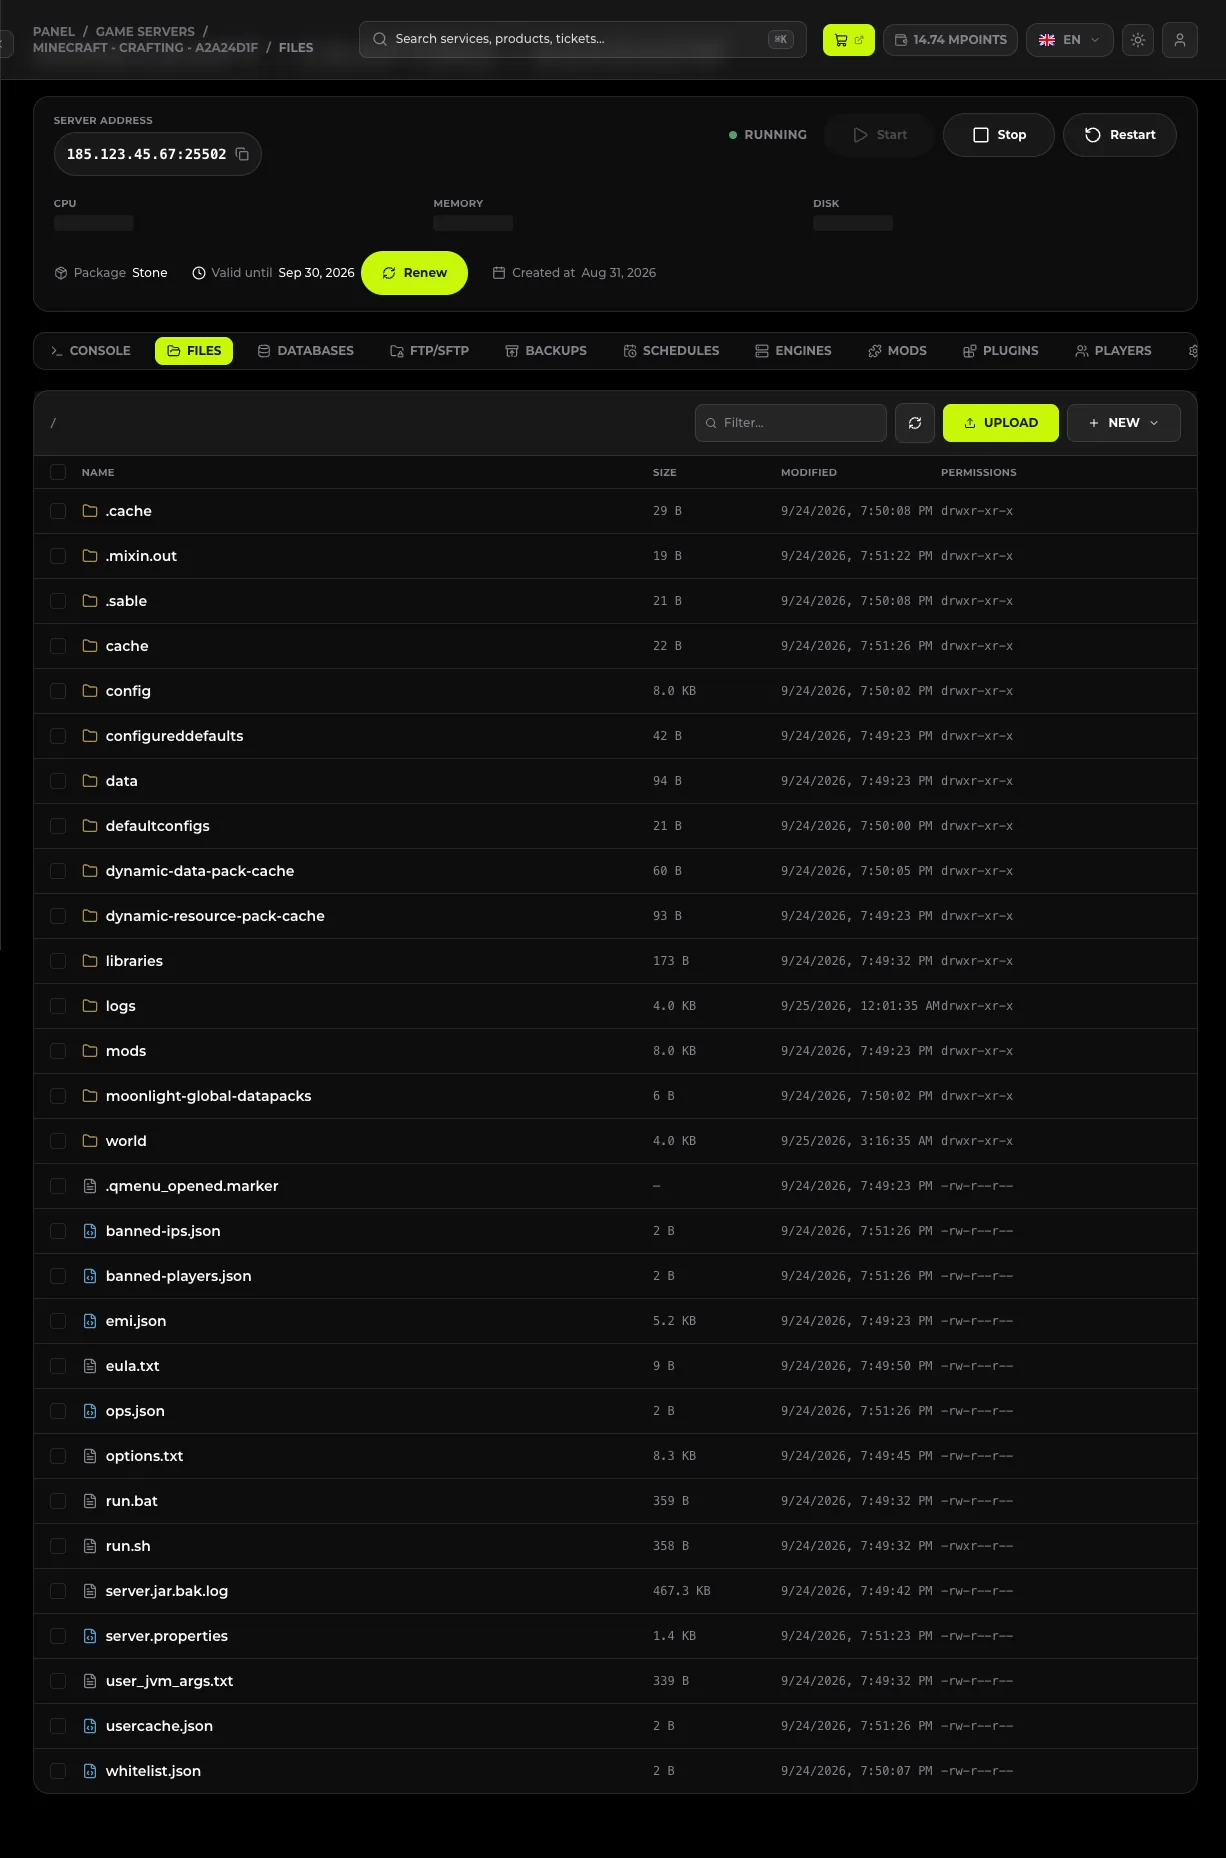
Task: Open the dynamic-resource-pack-cache folder
Action: 215,916
